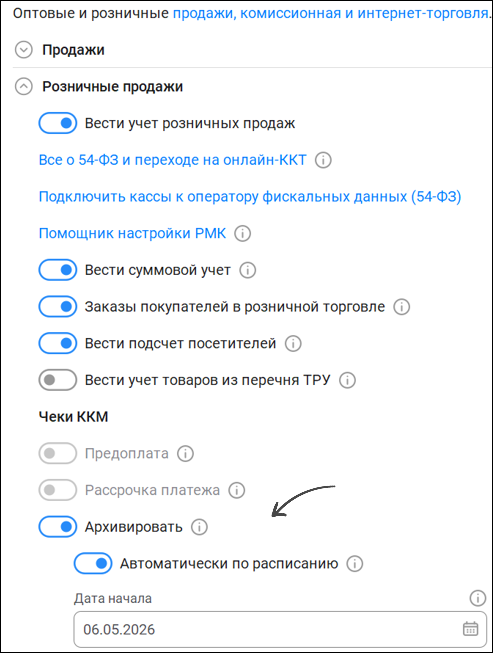Click info icon beside Помощник настройки РМК
493x653 pixels.
point(242,233)
